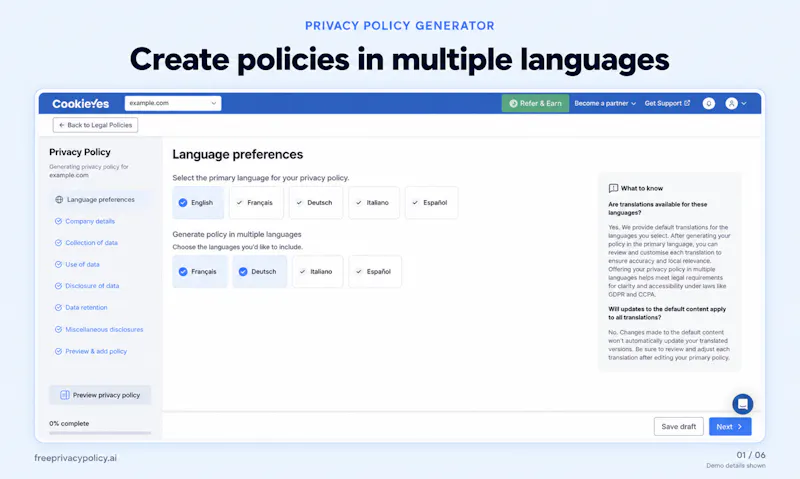Click the Refer & Earn button
Screen dimensions: 800x479
[535, 103]
